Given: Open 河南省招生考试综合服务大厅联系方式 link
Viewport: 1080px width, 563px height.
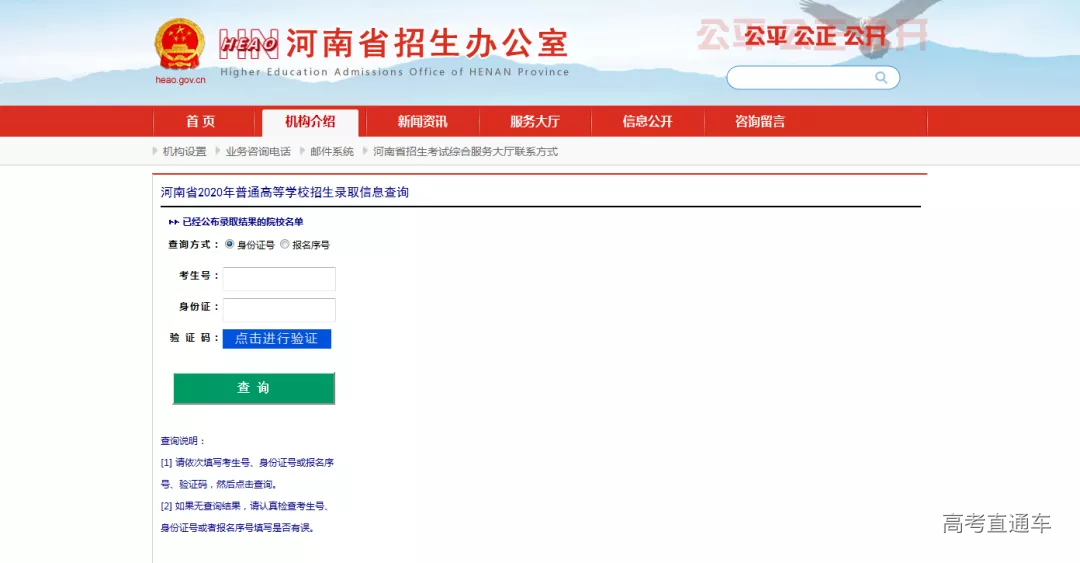Looking at the screenshot, I should coord(465,152).
